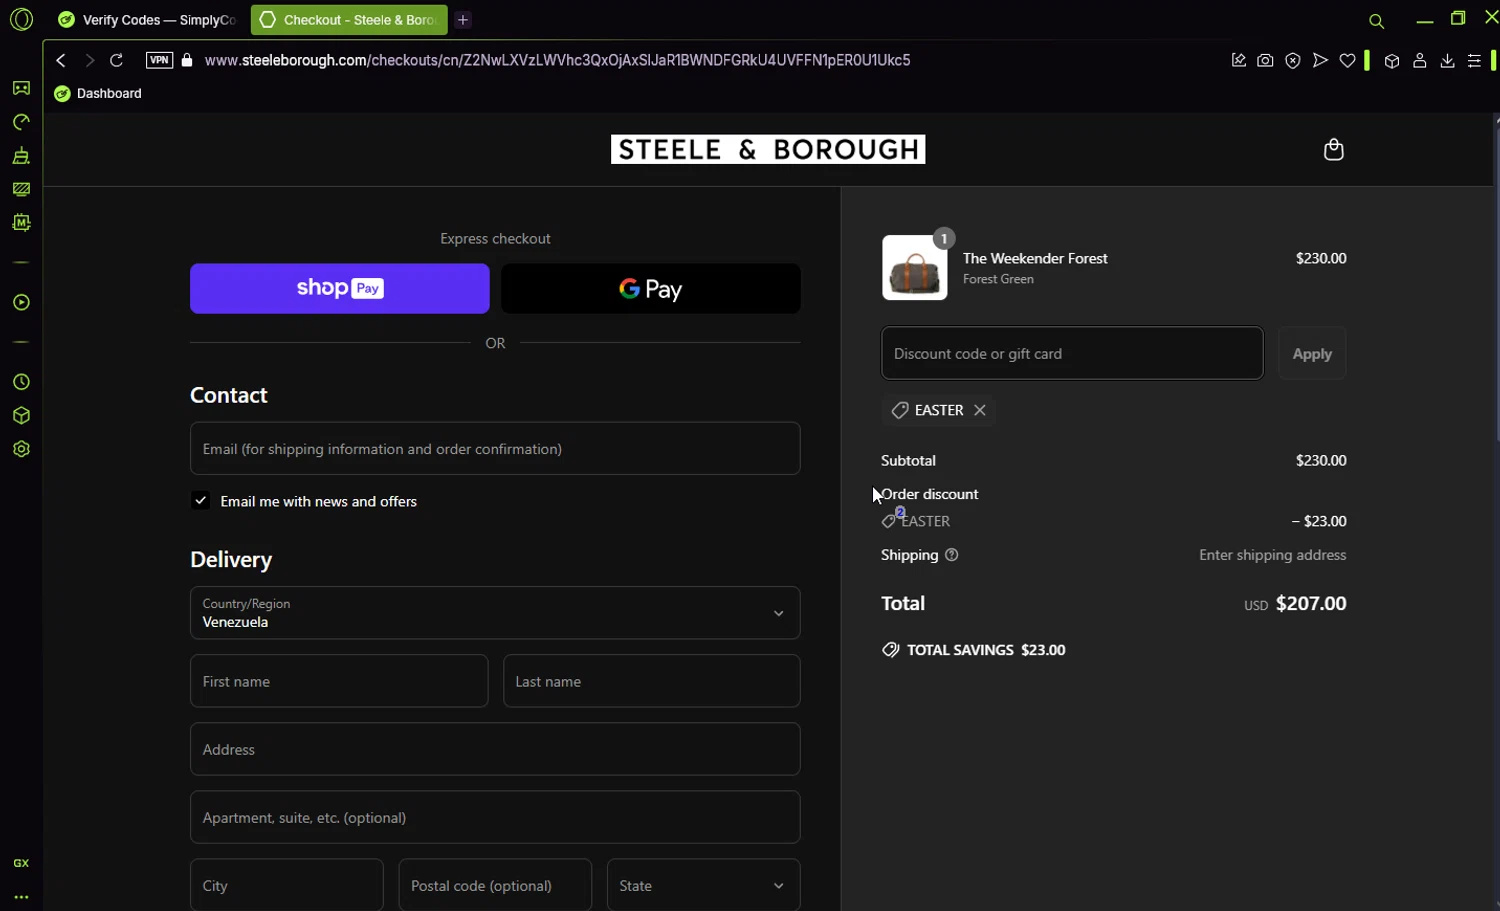Focus the First name field
Image resolution: width=1500 pixels, height=911 pixels.
(x=339, y=681)
